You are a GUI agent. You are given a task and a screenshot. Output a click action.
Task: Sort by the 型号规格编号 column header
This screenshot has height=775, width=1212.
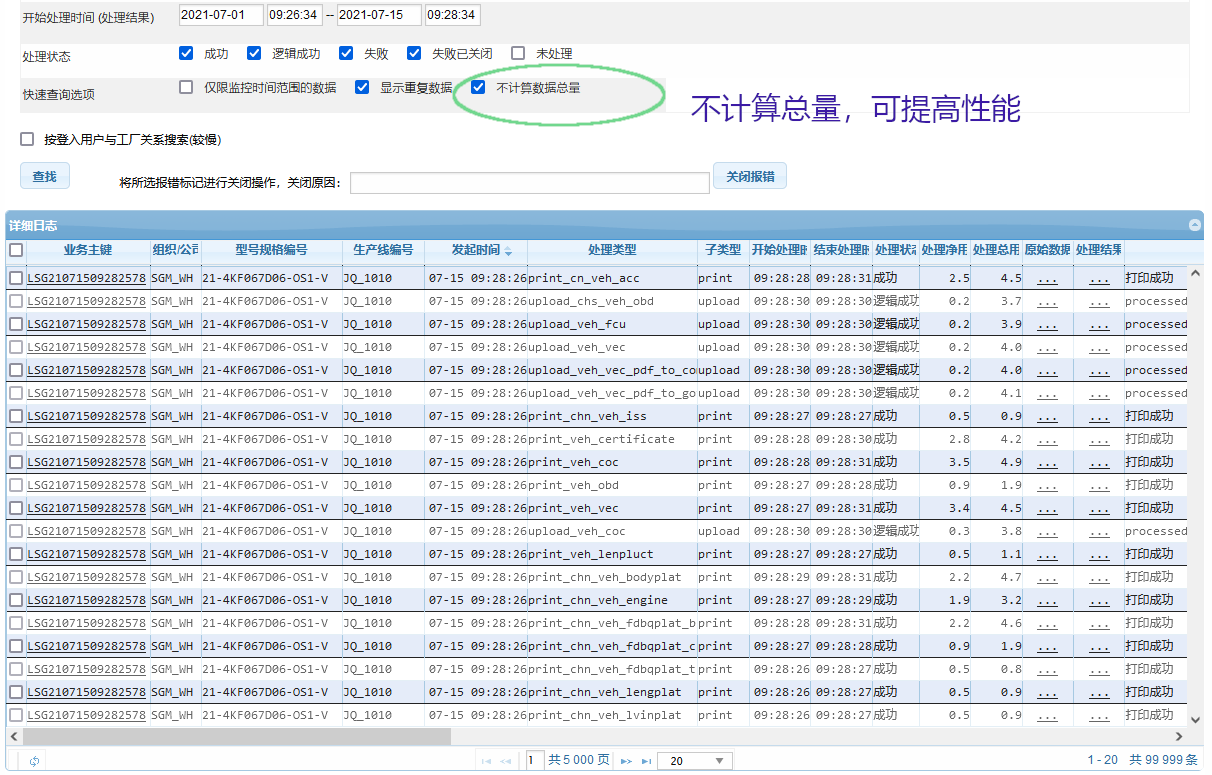[271, 250]
